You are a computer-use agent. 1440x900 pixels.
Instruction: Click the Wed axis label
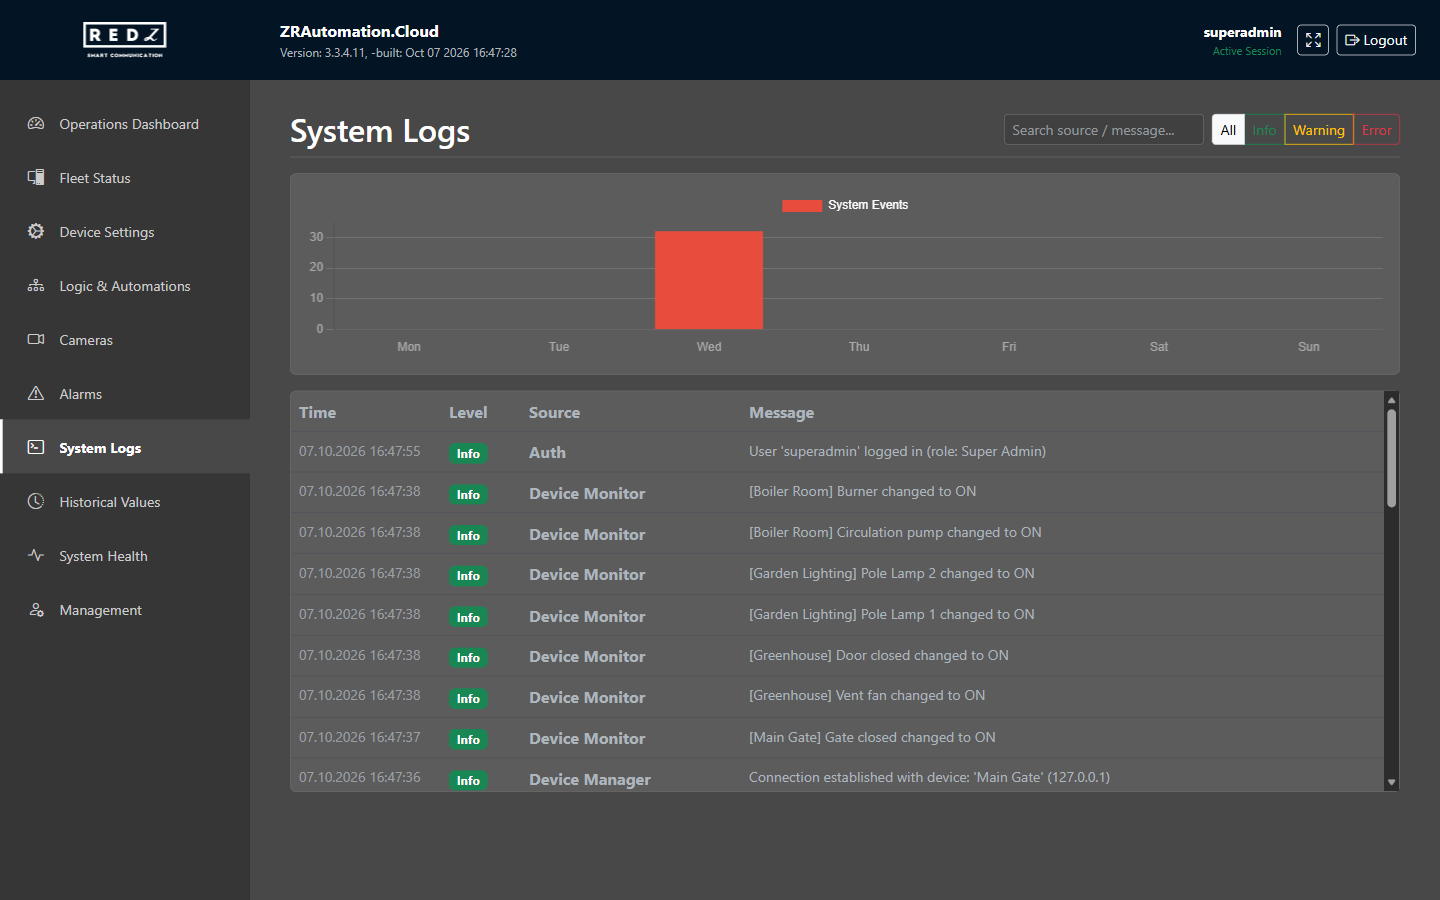tap(709, 347)
